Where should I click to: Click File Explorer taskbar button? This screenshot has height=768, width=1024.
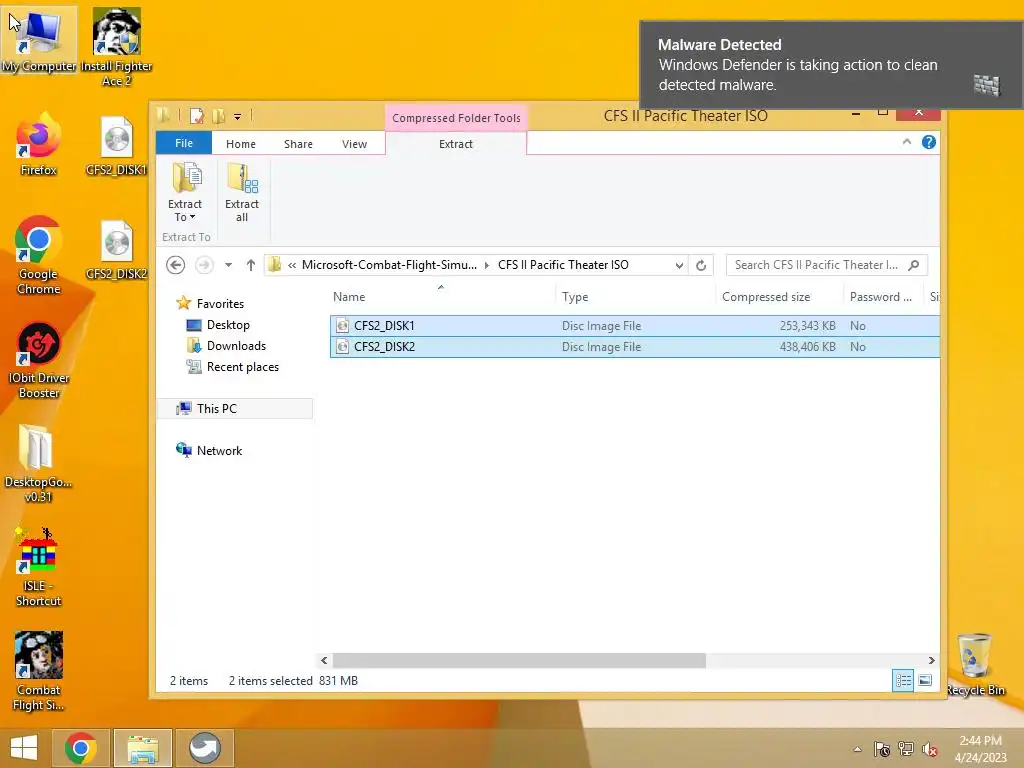coord(143,748)
